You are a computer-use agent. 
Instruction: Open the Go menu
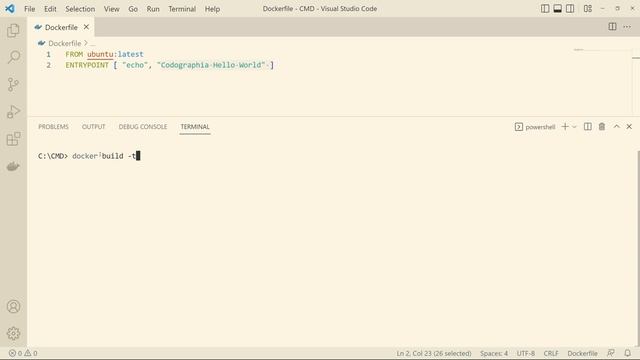[133, 9]
